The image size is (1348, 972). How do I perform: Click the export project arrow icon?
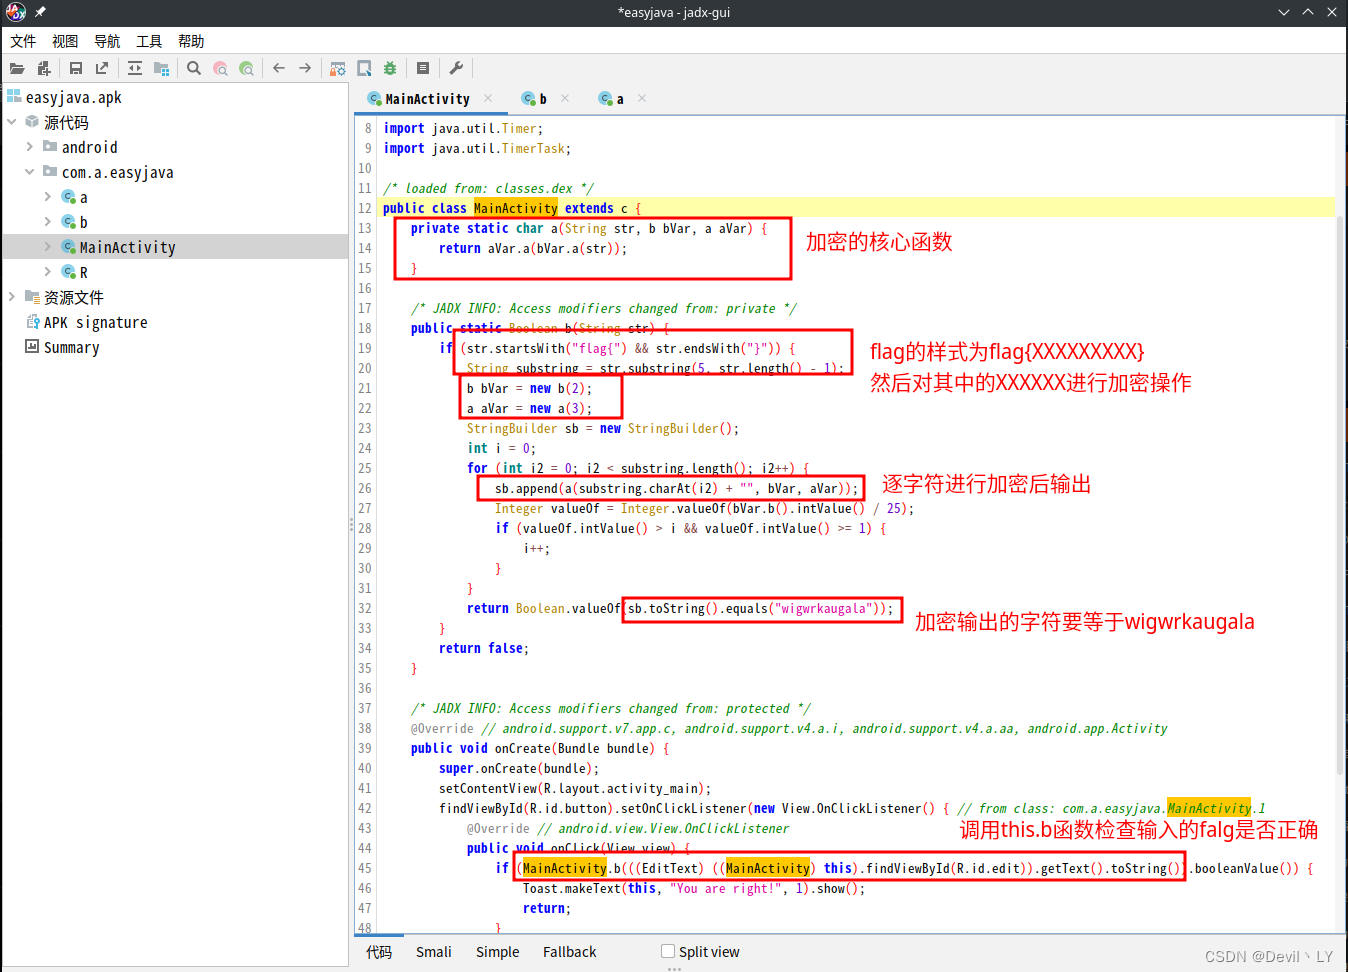pos(102,68)
